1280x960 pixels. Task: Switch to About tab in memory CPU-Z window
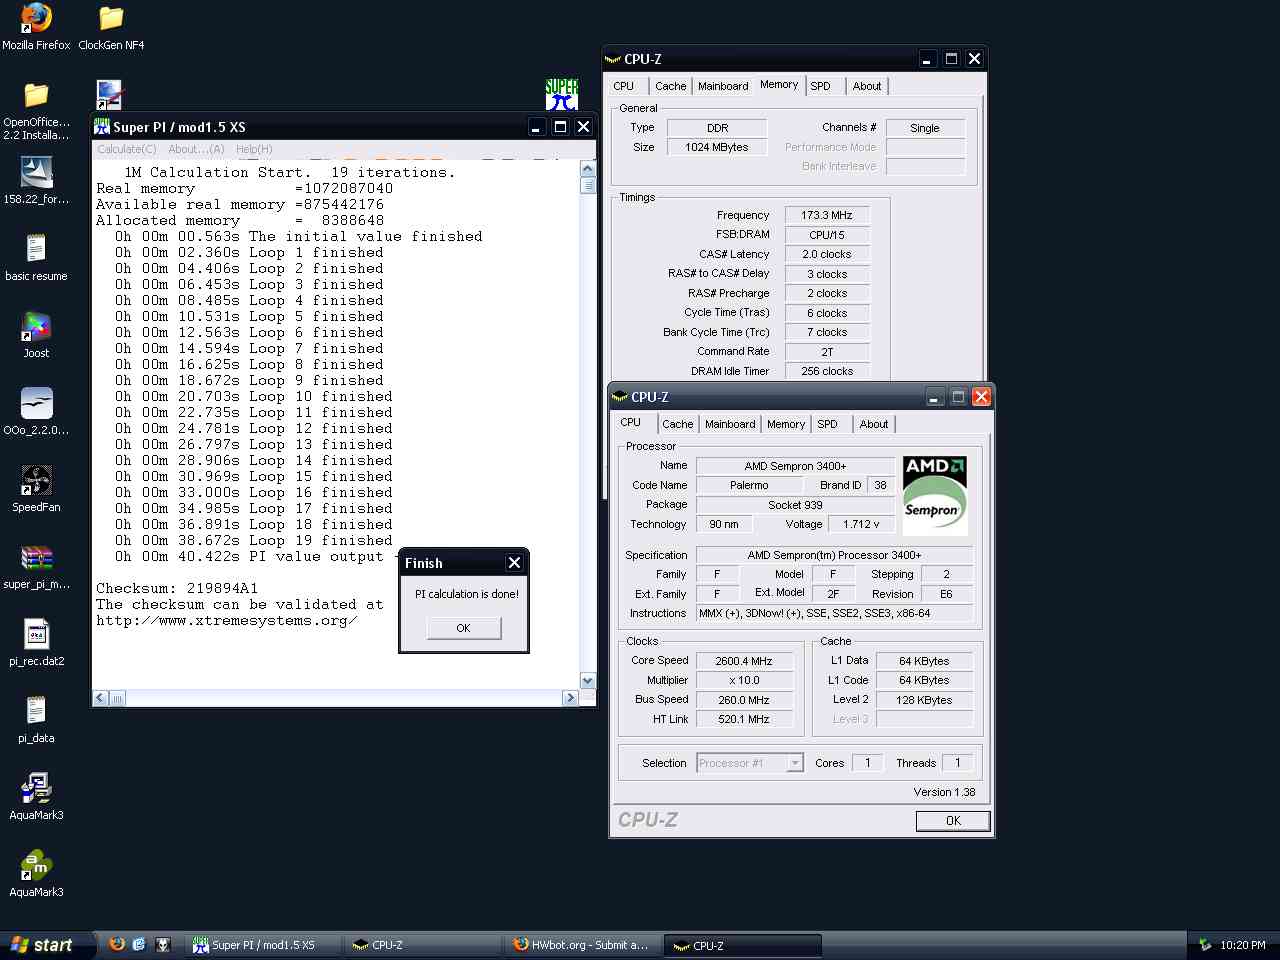tap(867, 86)
